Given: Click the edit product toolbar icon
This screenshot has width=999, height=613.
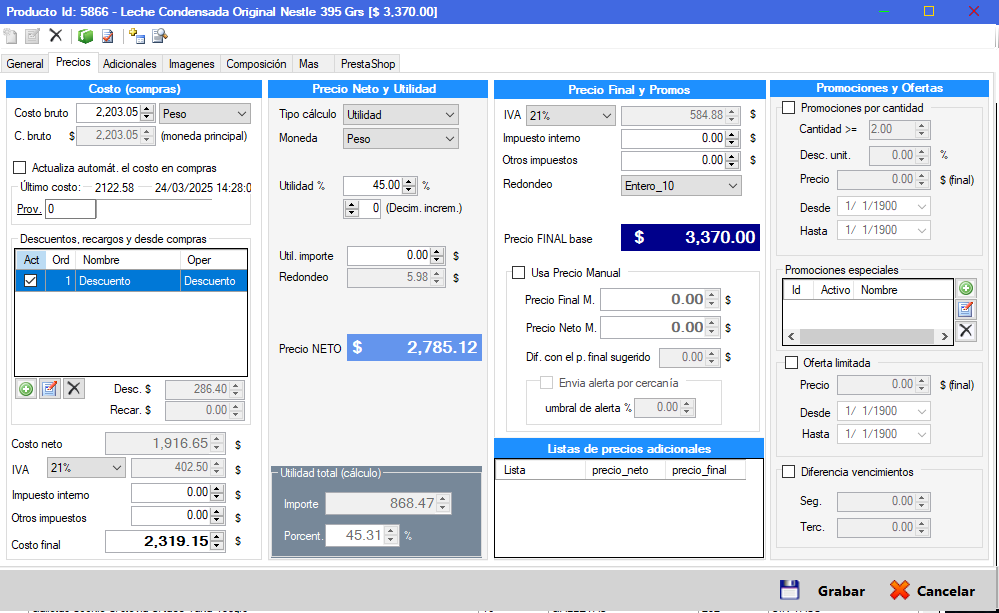Looking at the screenshot, I should tap(32, 36).
